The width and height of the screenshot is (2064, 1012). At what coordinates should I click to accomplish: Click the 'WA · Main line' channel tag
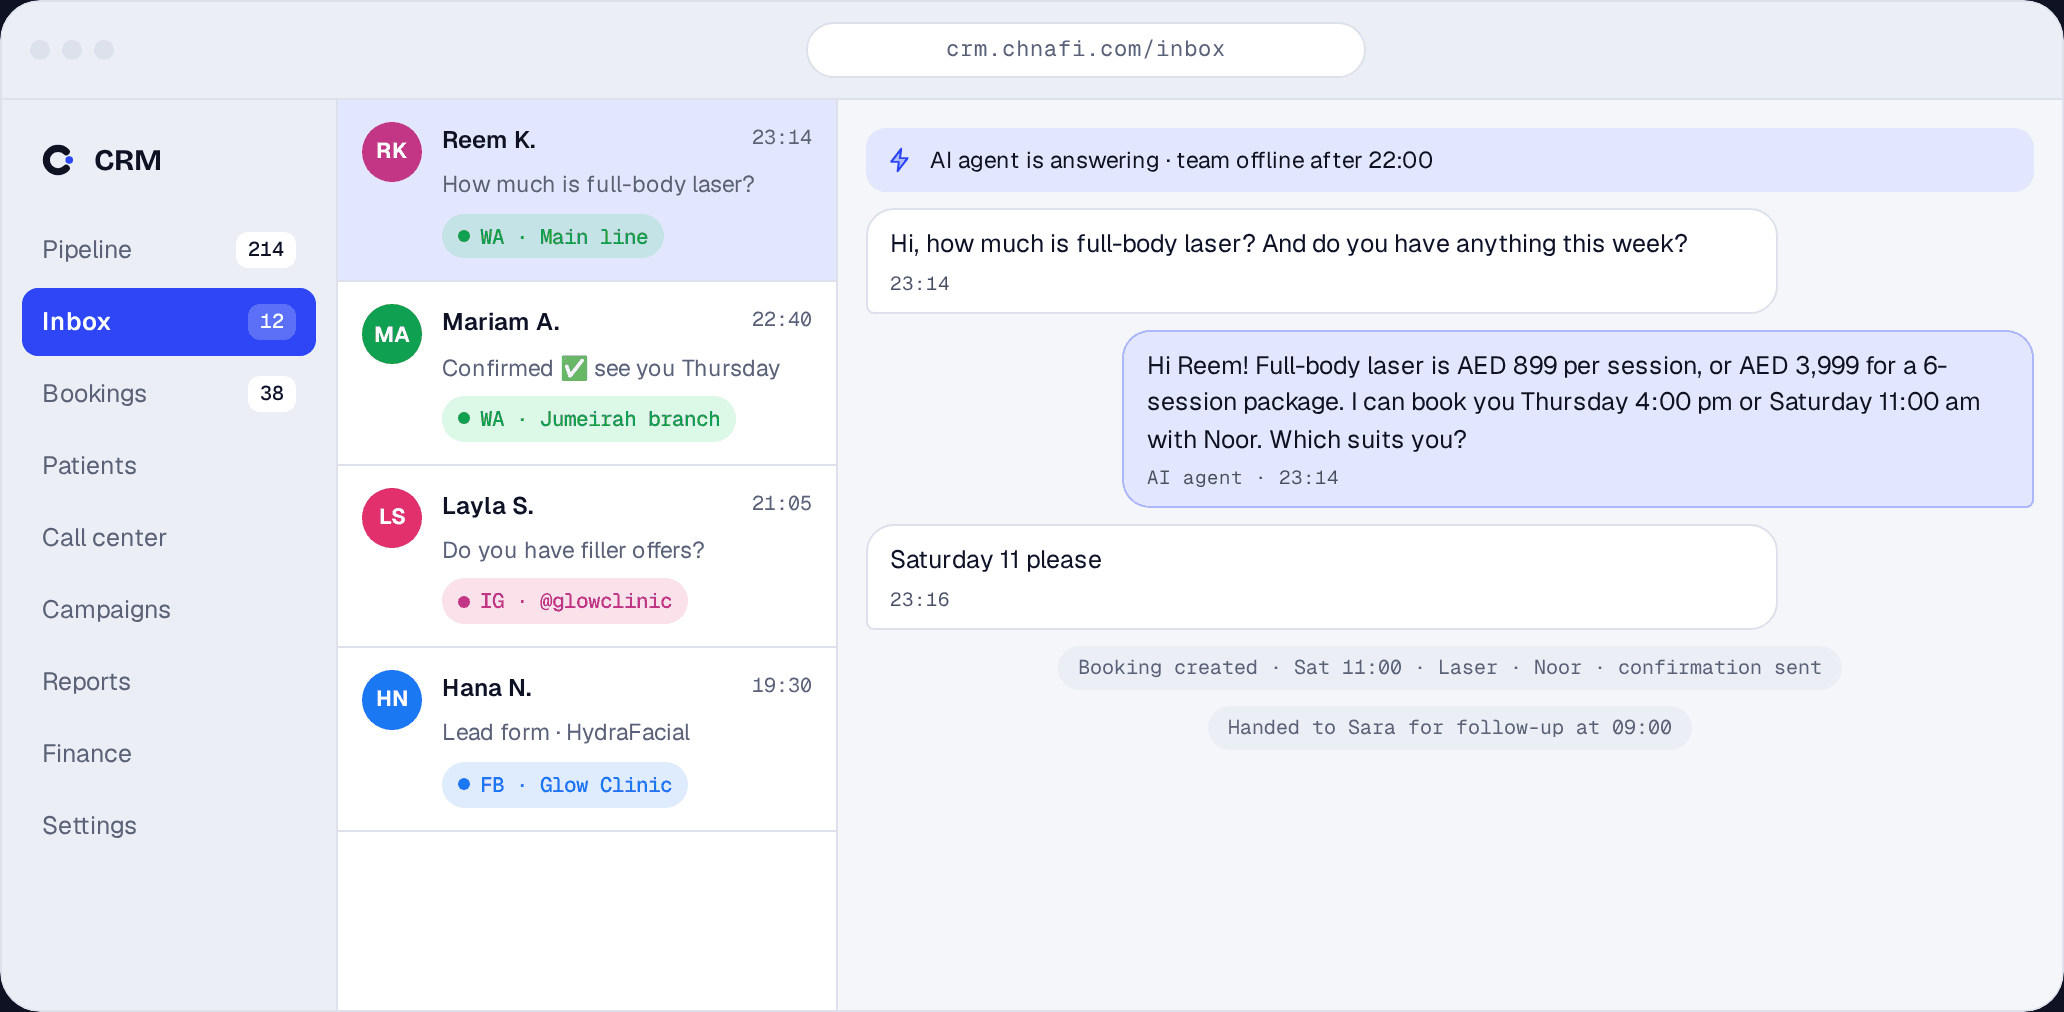[553, 237]
